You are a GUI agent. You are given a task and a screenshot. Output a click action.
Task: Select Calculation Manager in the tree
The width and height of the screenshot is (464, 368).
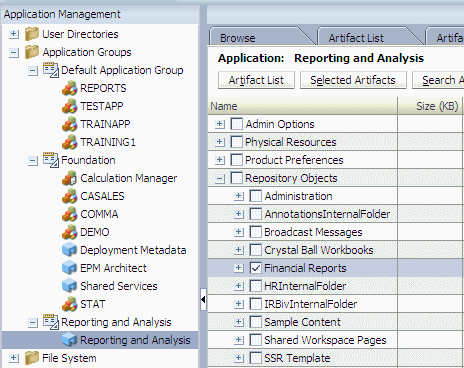tap(129, 178)
